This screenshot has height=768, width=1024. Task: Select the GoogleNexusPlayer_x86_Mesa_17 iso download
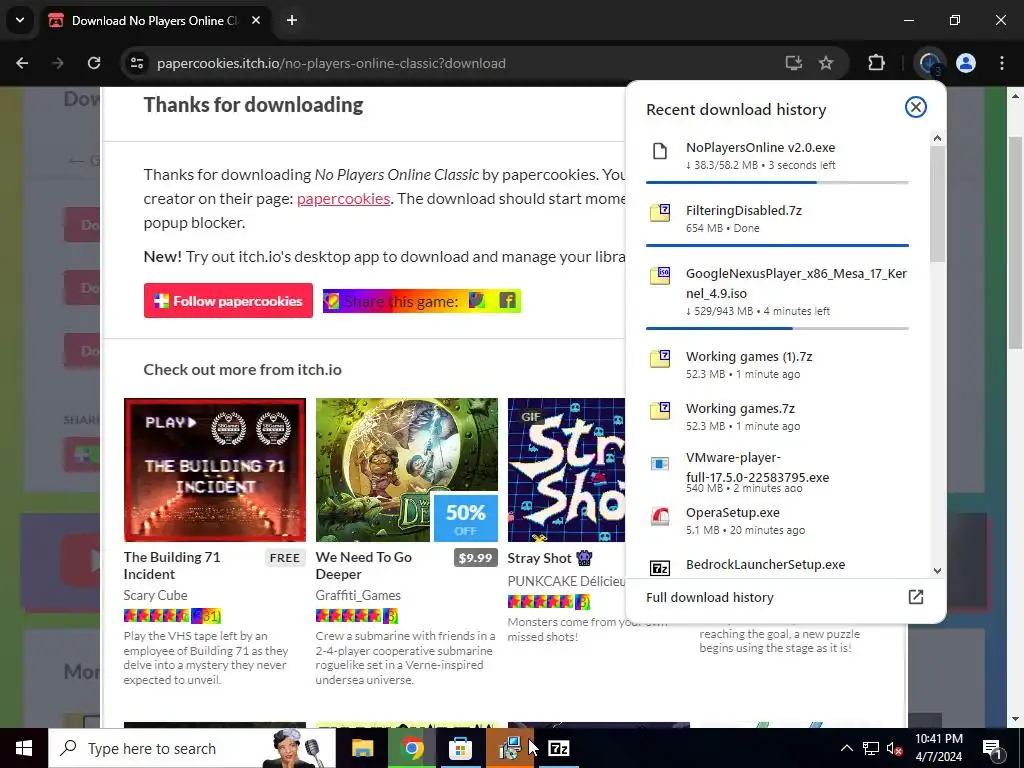click(x=777, y=291)
